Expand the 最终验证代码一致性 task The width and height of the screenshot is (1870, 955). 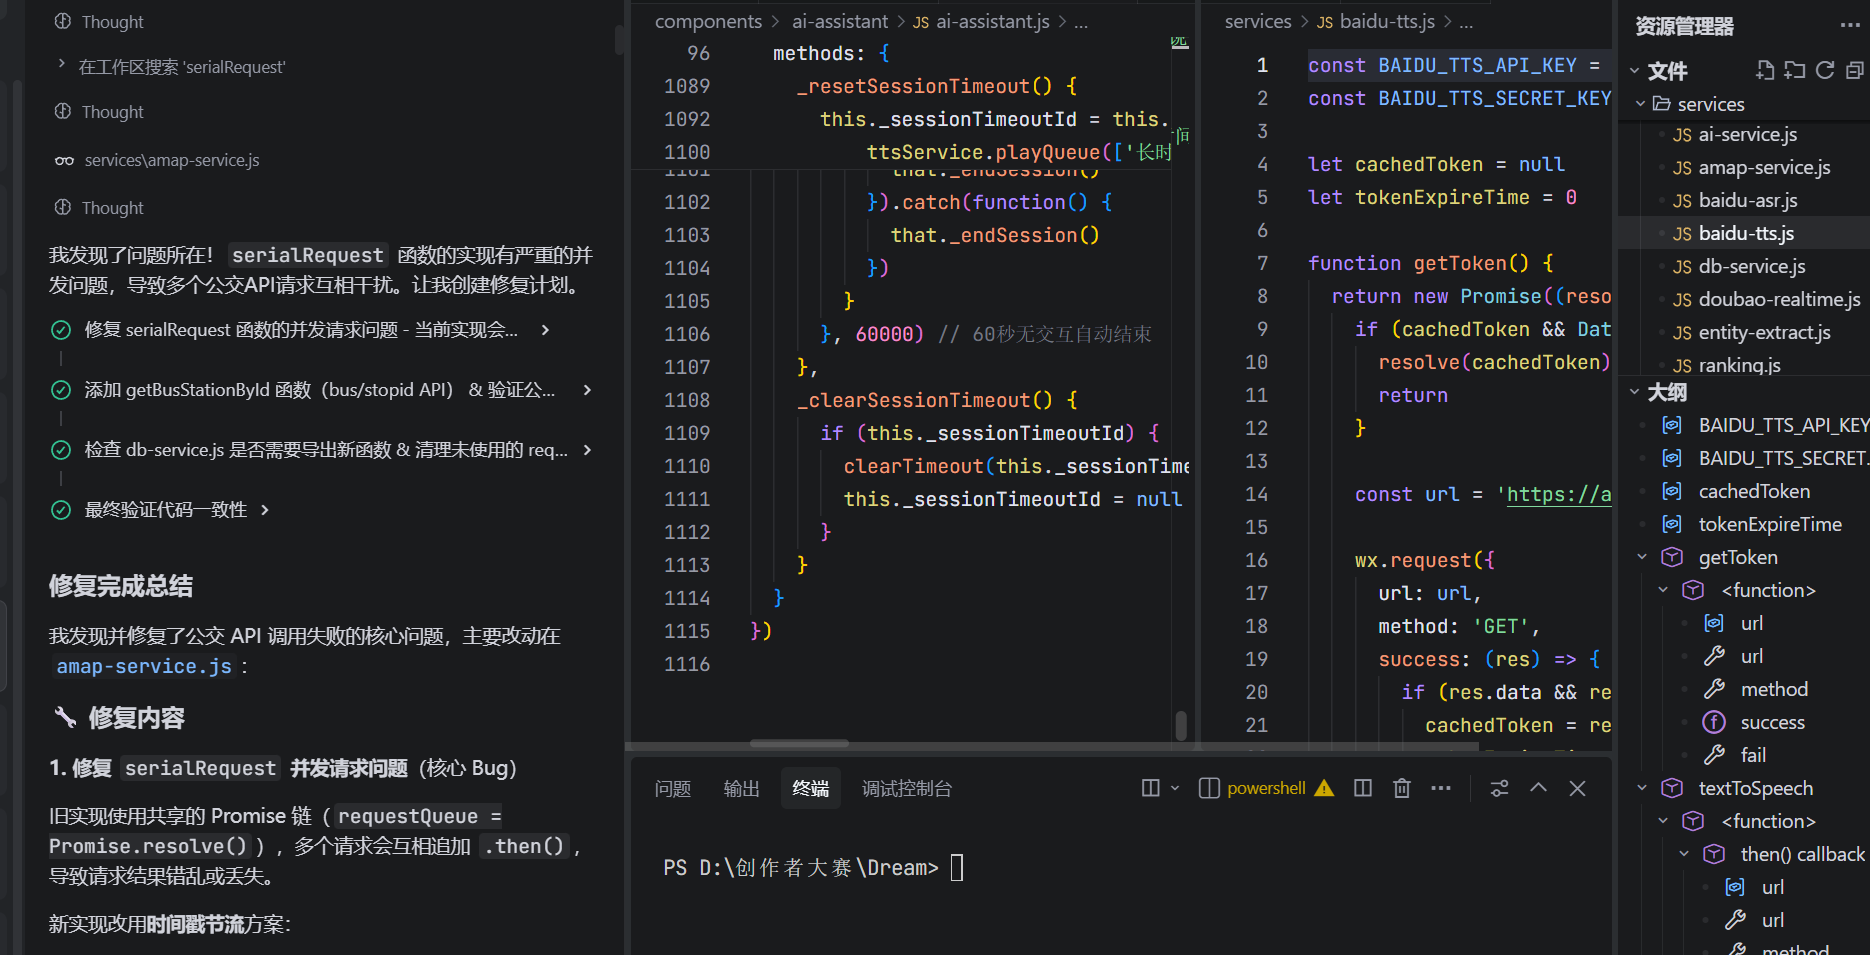[264, 509]
